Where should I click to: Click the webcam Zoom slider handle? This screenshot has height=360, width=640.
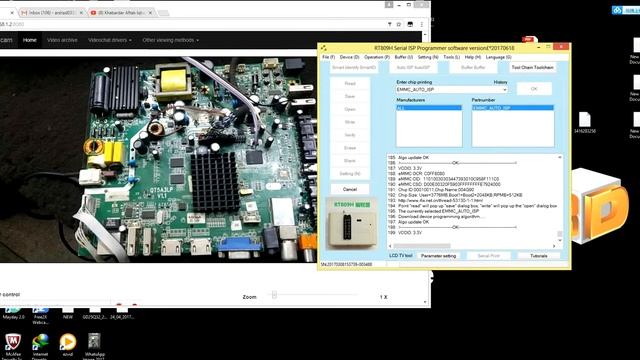274,295
